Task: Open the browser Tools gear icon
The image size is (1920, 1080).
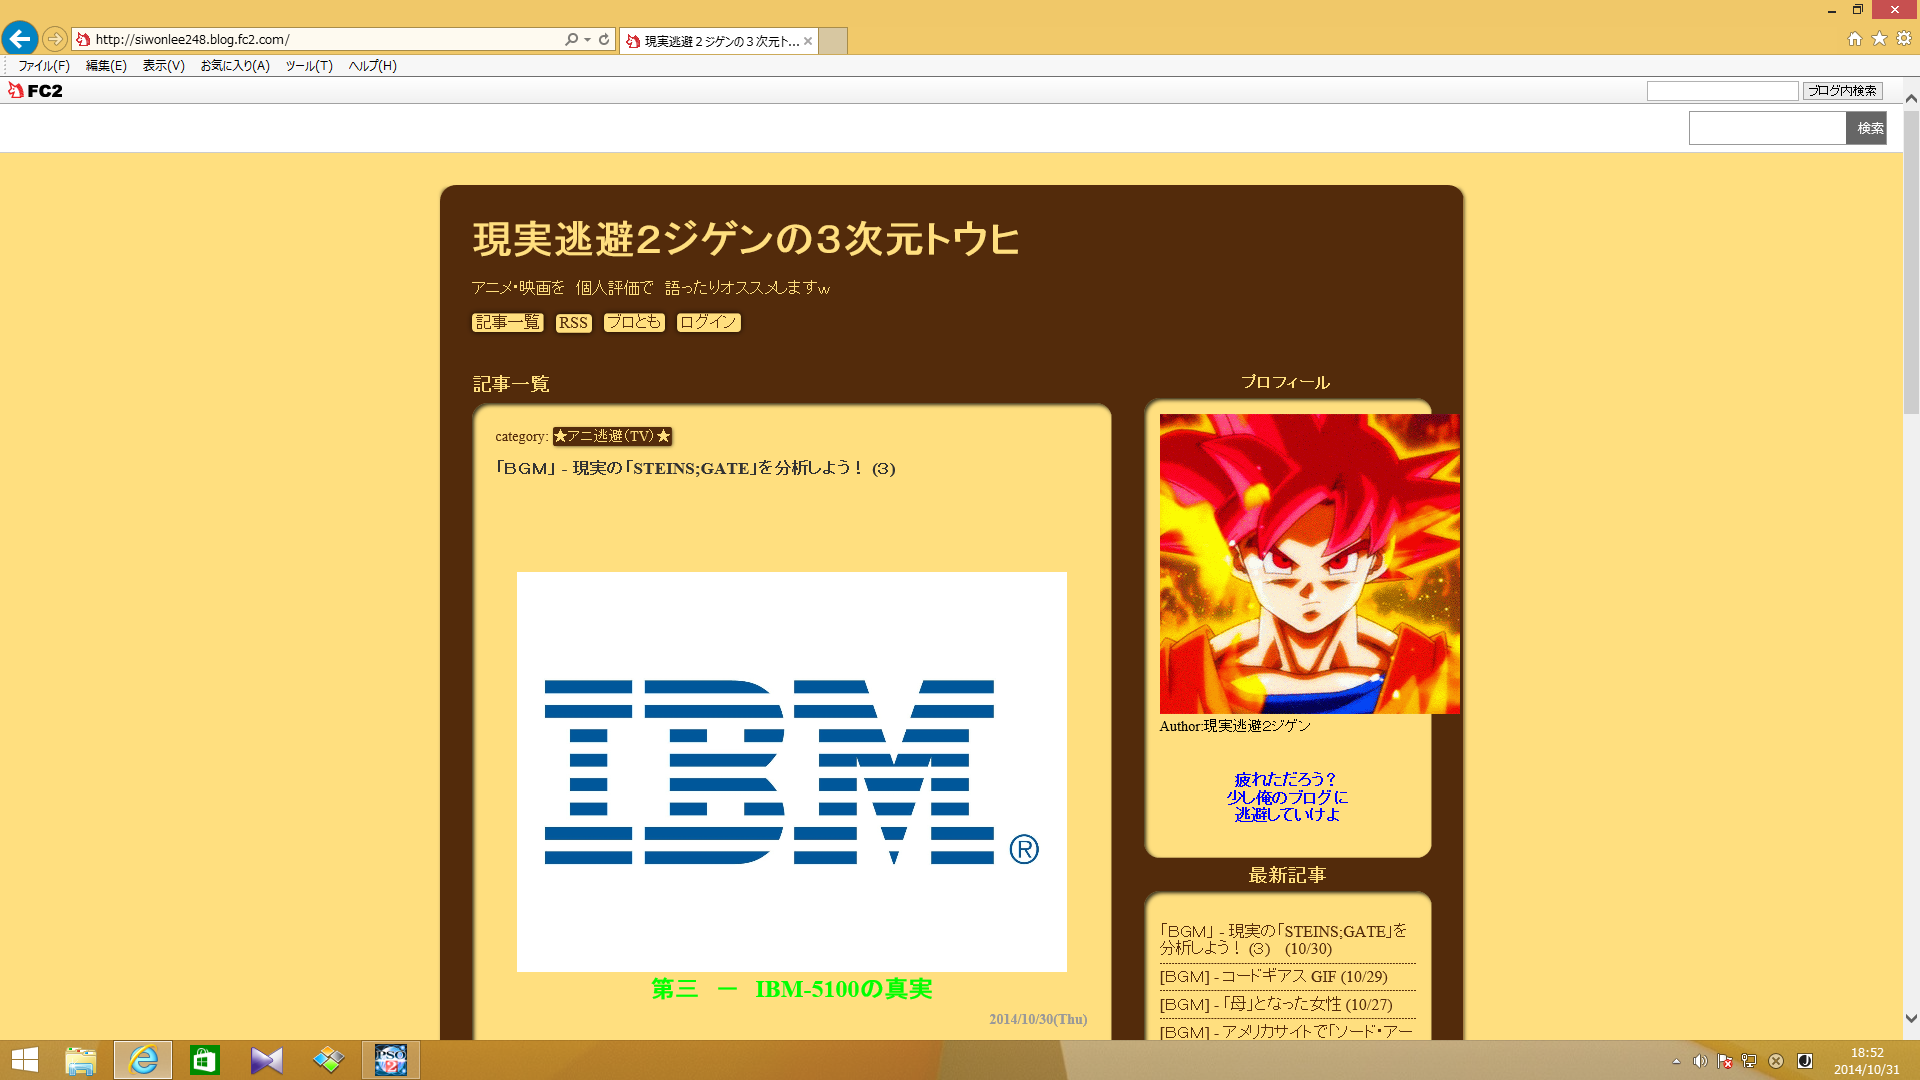Action: [1904, 38]
